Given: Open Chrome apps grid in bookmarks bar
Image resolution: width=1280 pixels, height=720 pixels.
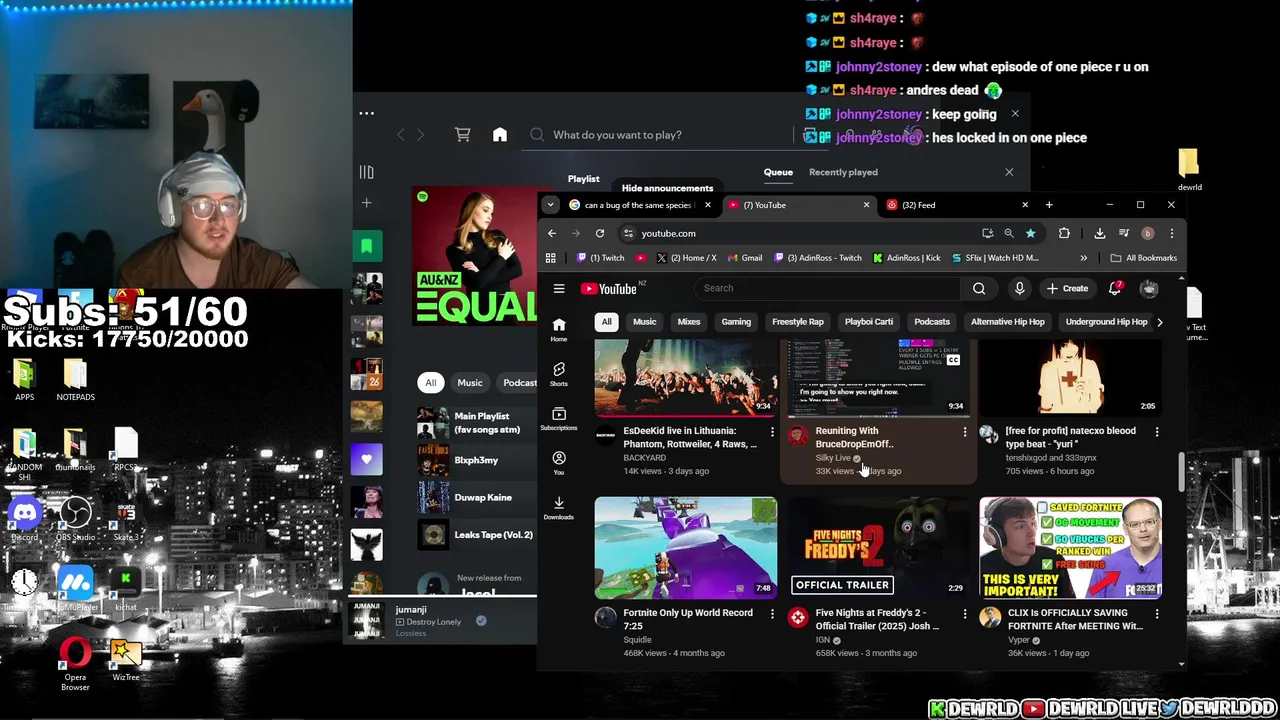Looking at the screenshot, I should click(x=550, y=258).
